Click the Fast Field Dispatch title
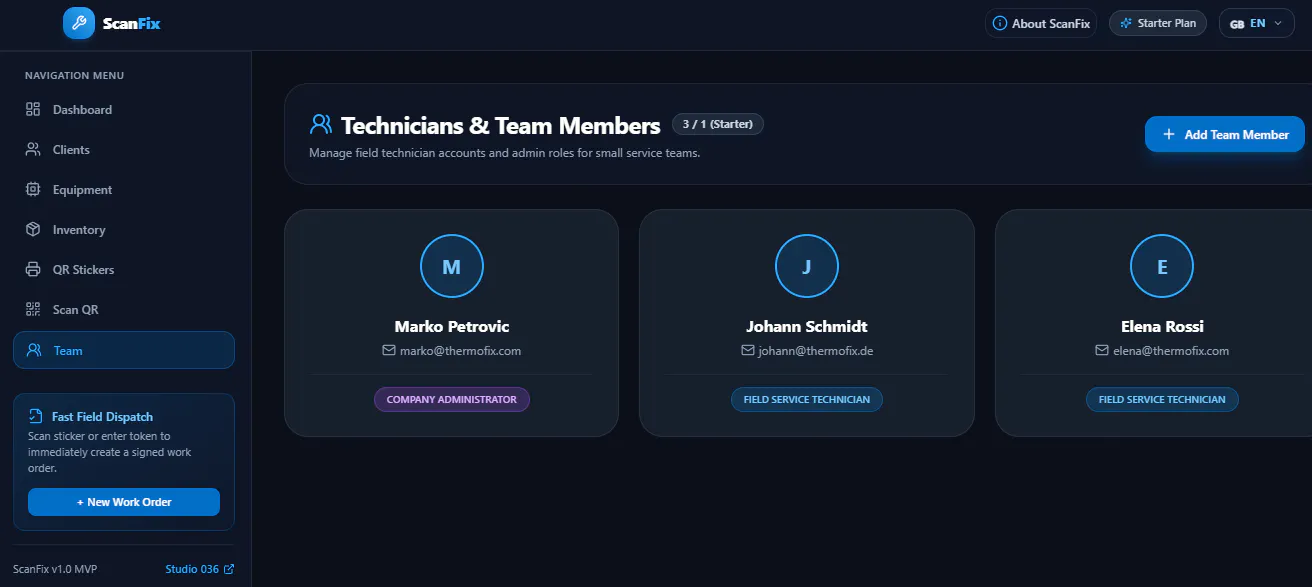This screenshot has height=587, width=1312. 102,416
